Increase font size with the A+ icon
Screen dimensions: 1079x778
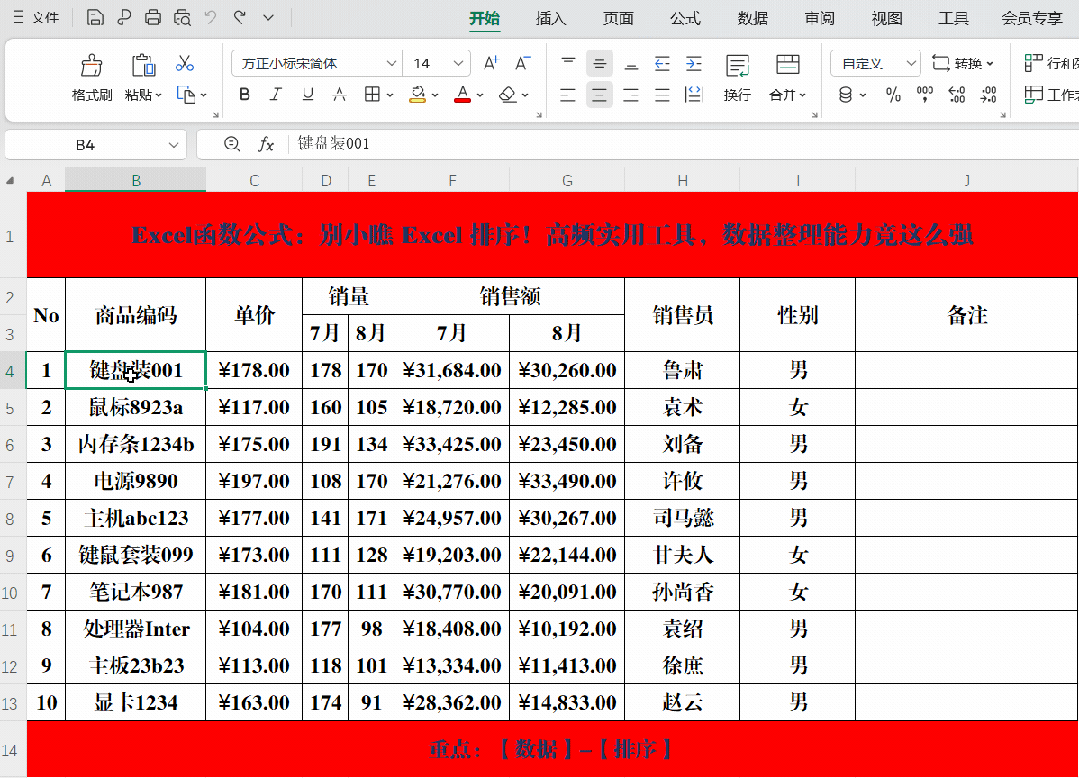click(x=491, y=63)
